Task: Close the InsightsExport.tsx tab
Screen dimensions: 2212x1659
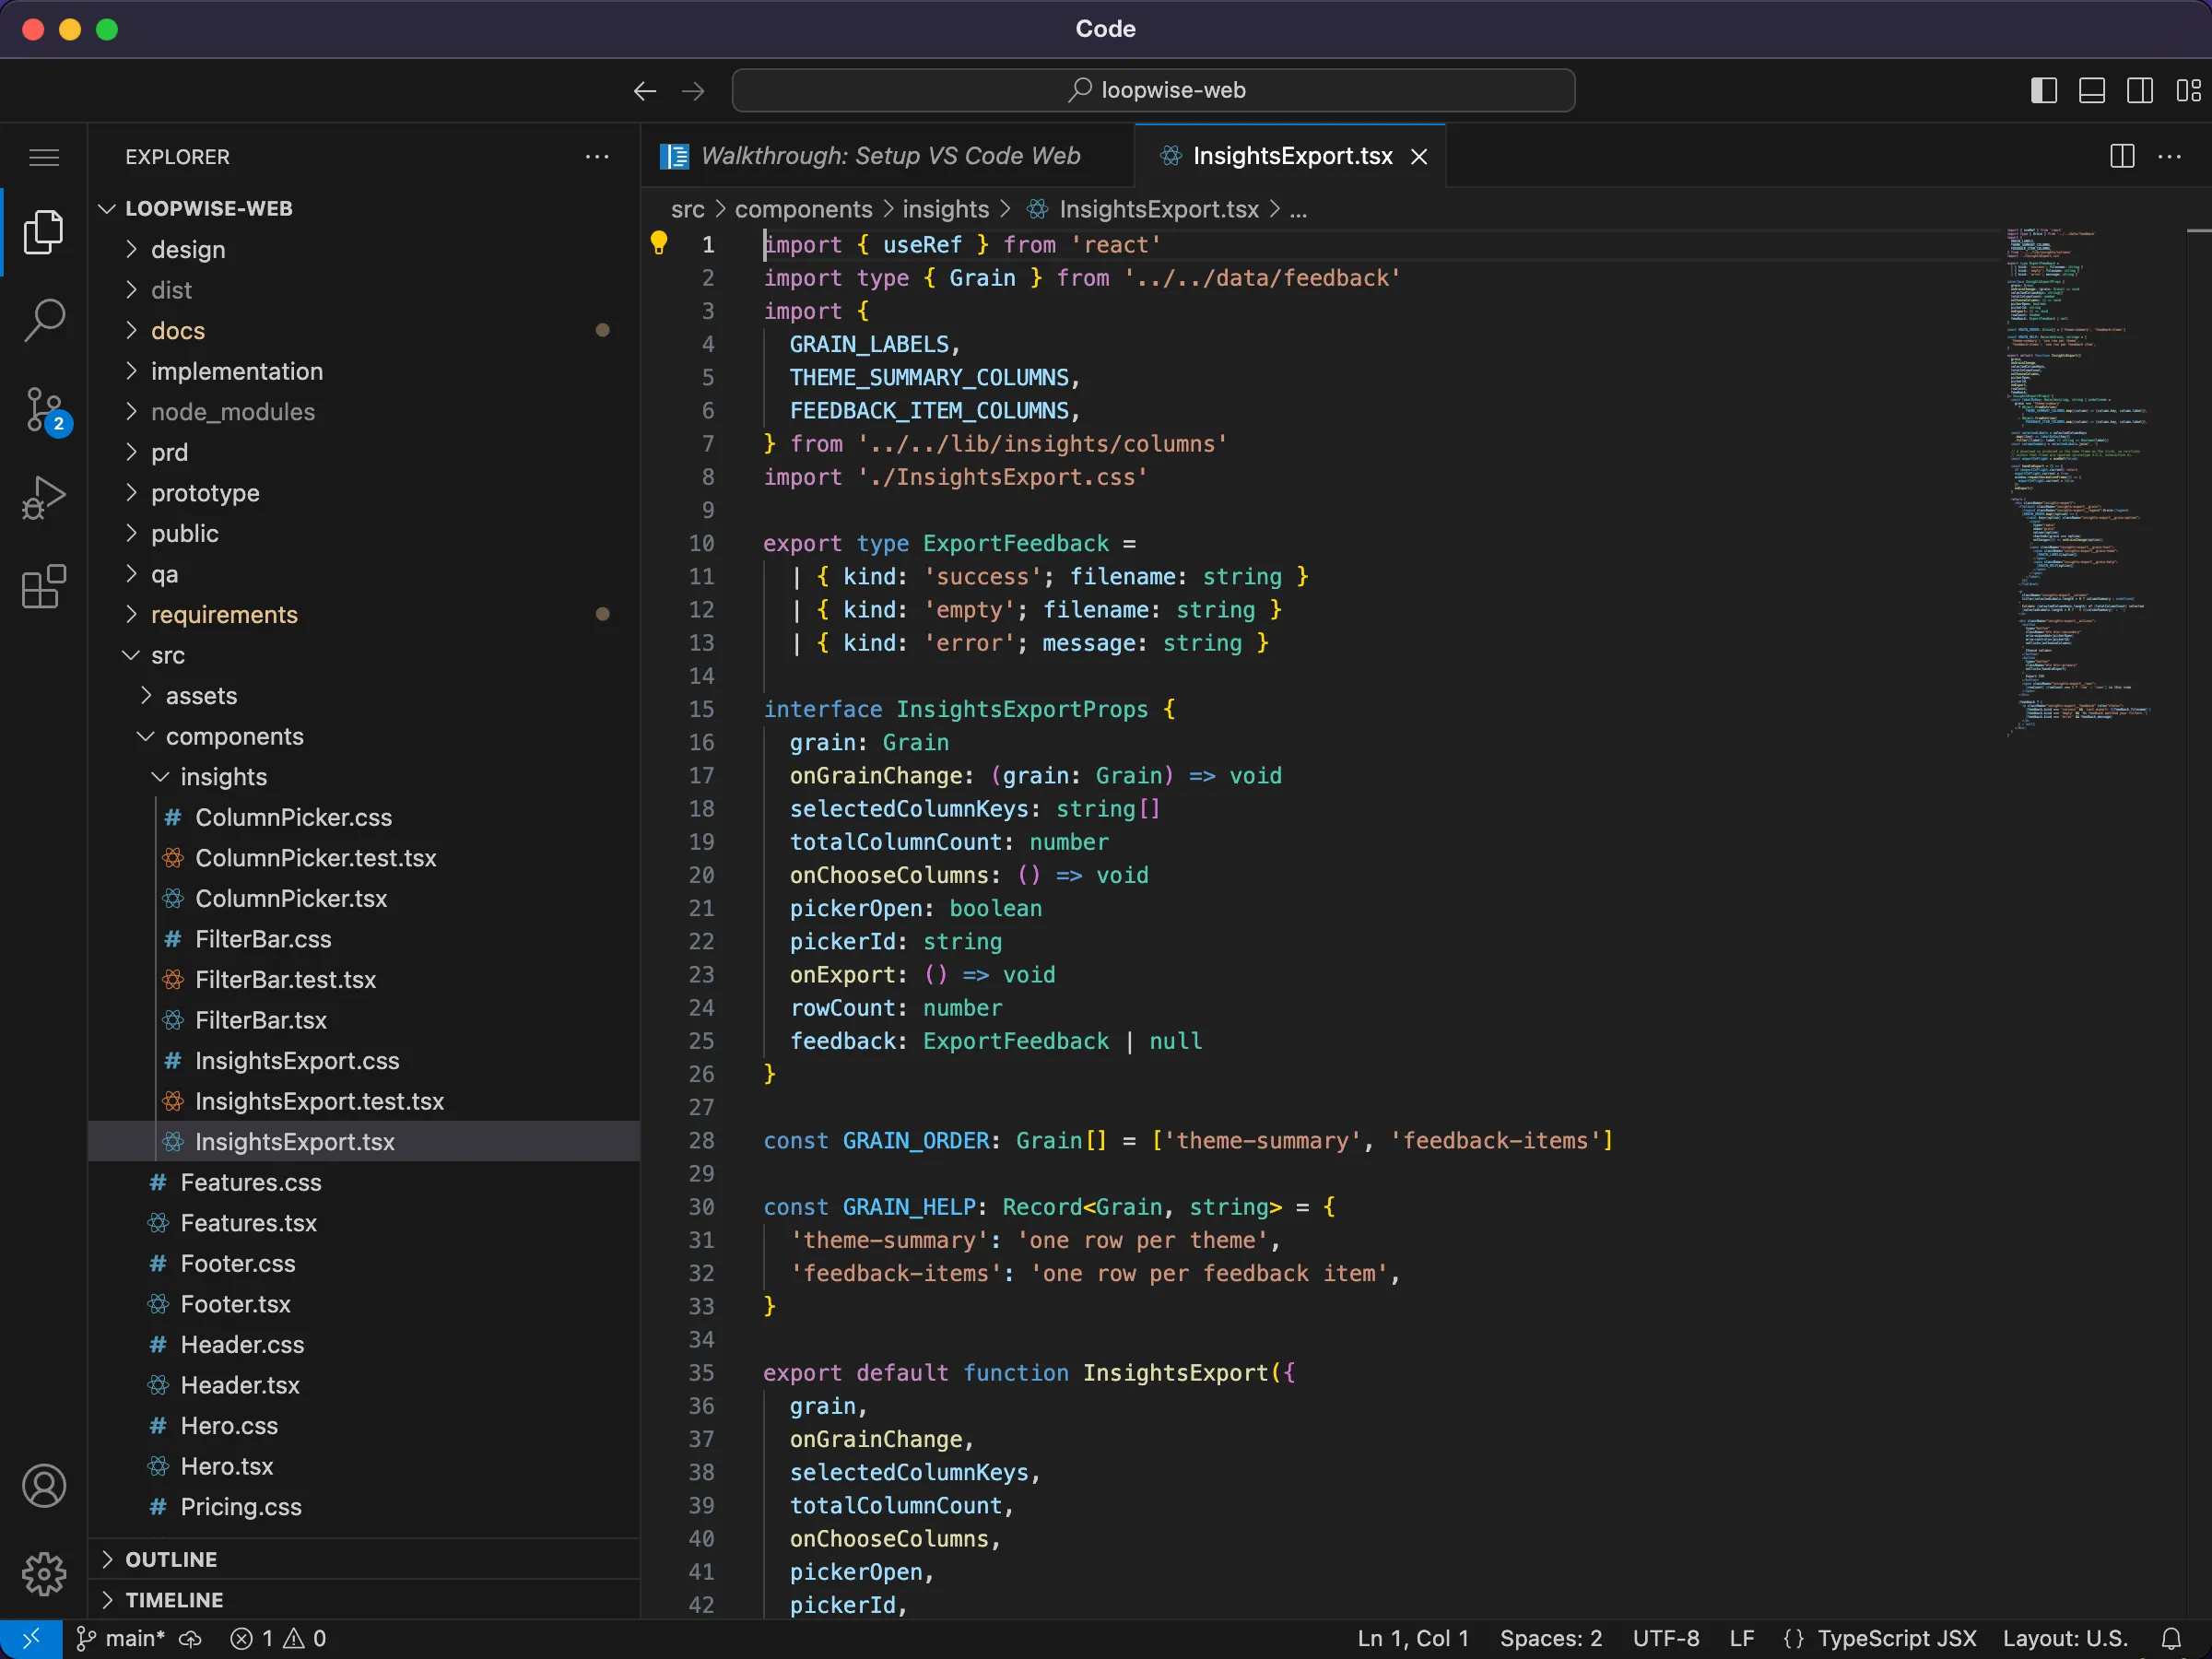Action: pyautogui.click(x=1419, y=157)
